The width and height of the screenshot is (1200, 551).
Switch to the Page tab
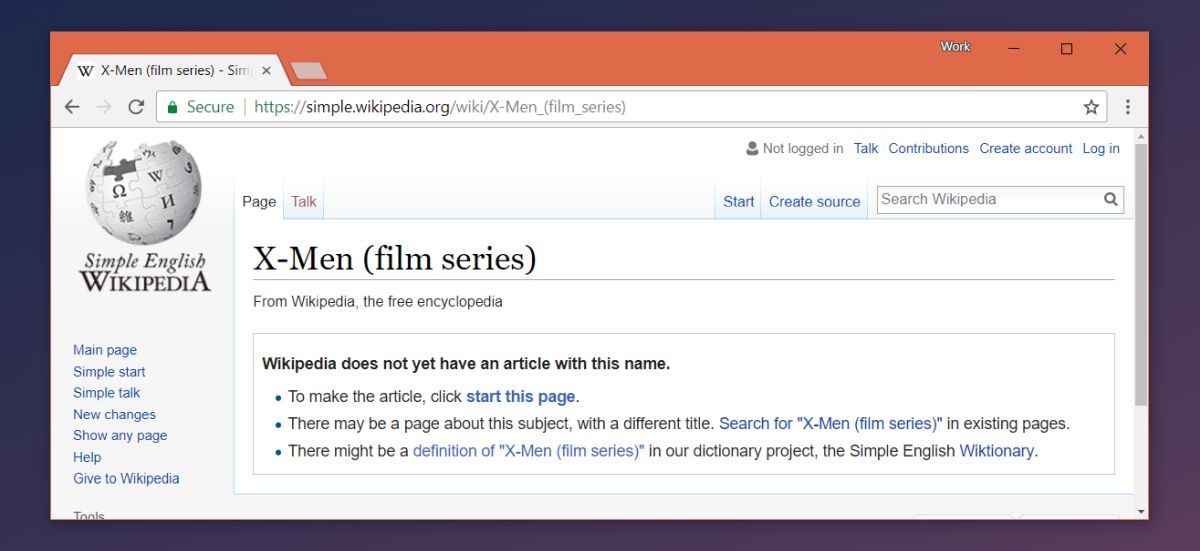click(259, 201)
